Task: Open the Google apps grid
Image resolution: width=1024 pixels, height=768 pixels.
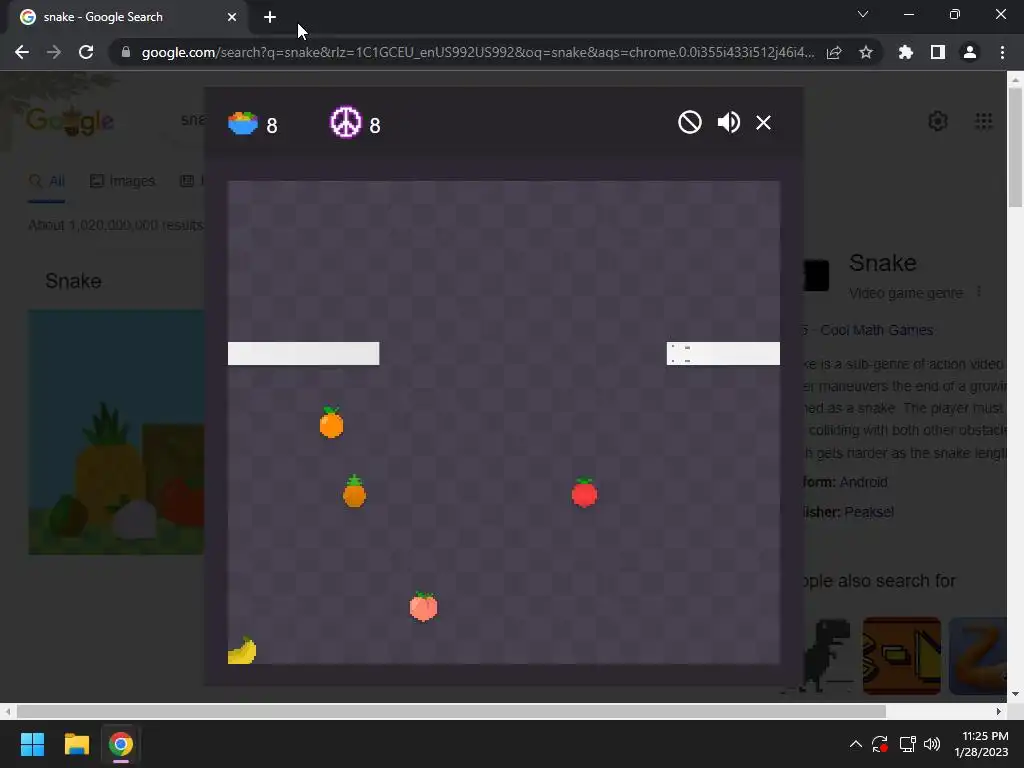Action: (984, 121)
